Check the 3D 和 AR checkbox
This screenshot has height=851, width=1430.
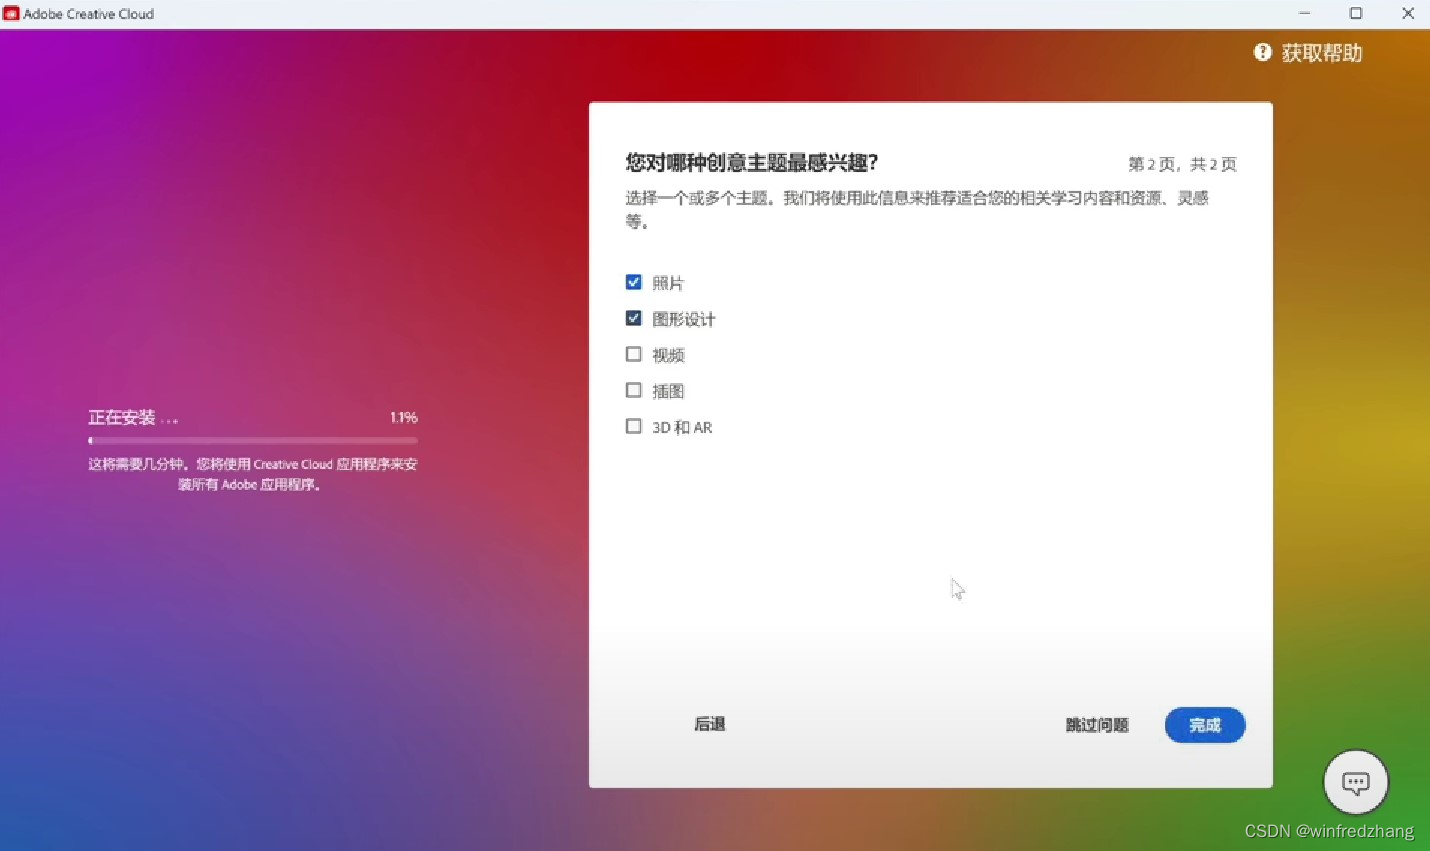[x=633, y=426]
